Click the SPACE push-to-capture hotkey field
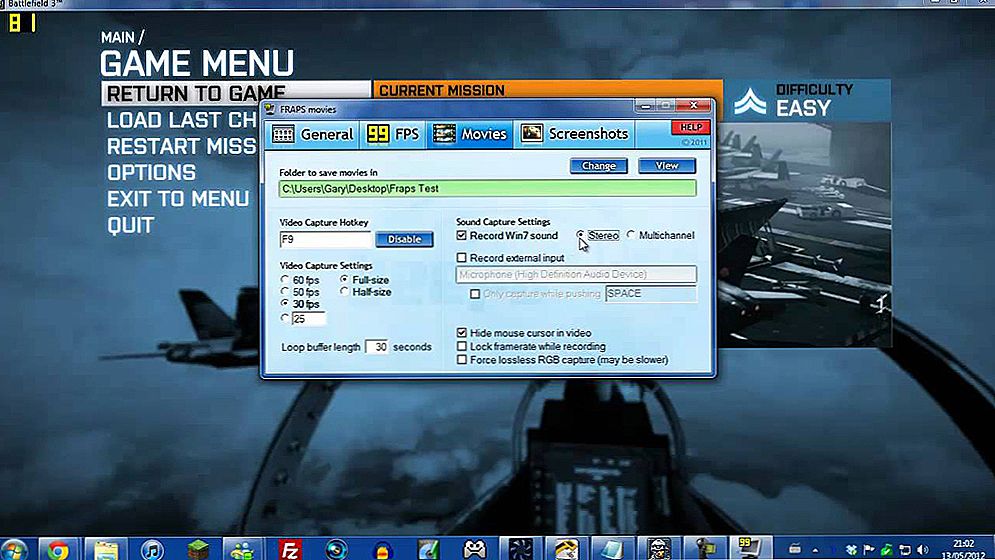 coord(650,294)
